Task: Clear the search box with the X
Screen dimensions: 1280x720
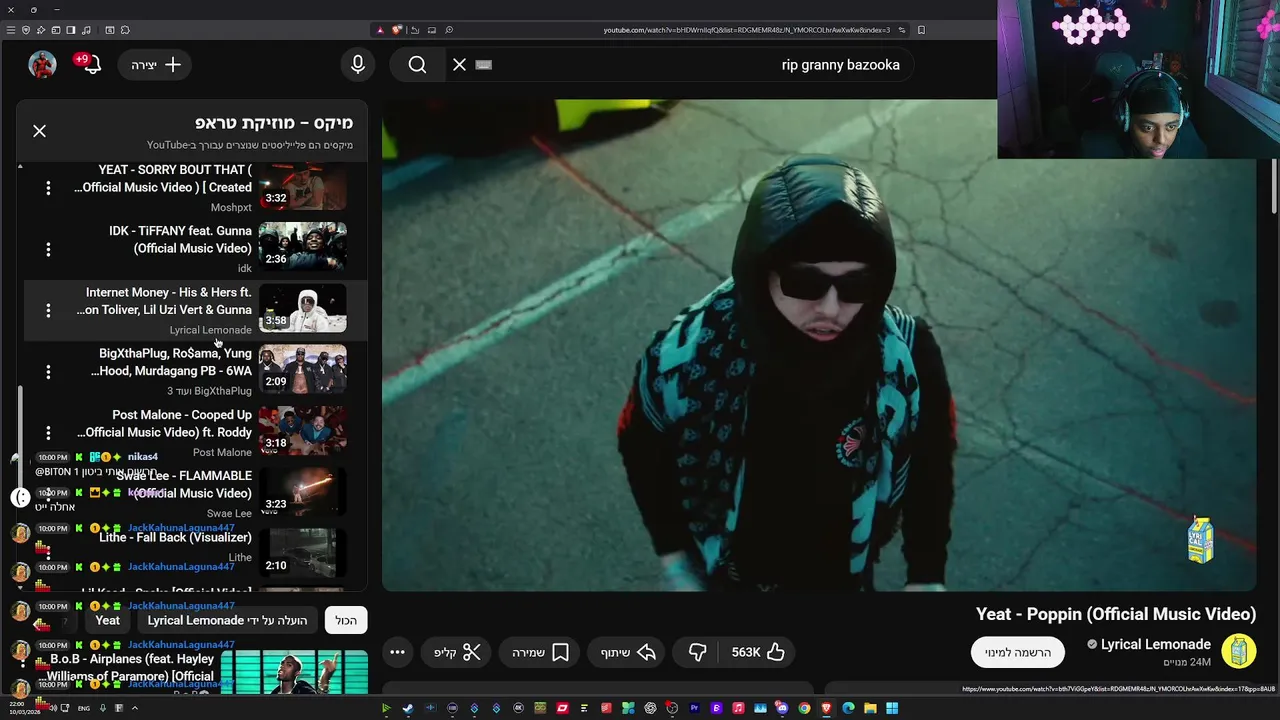Action: click(x=459, y=65)
